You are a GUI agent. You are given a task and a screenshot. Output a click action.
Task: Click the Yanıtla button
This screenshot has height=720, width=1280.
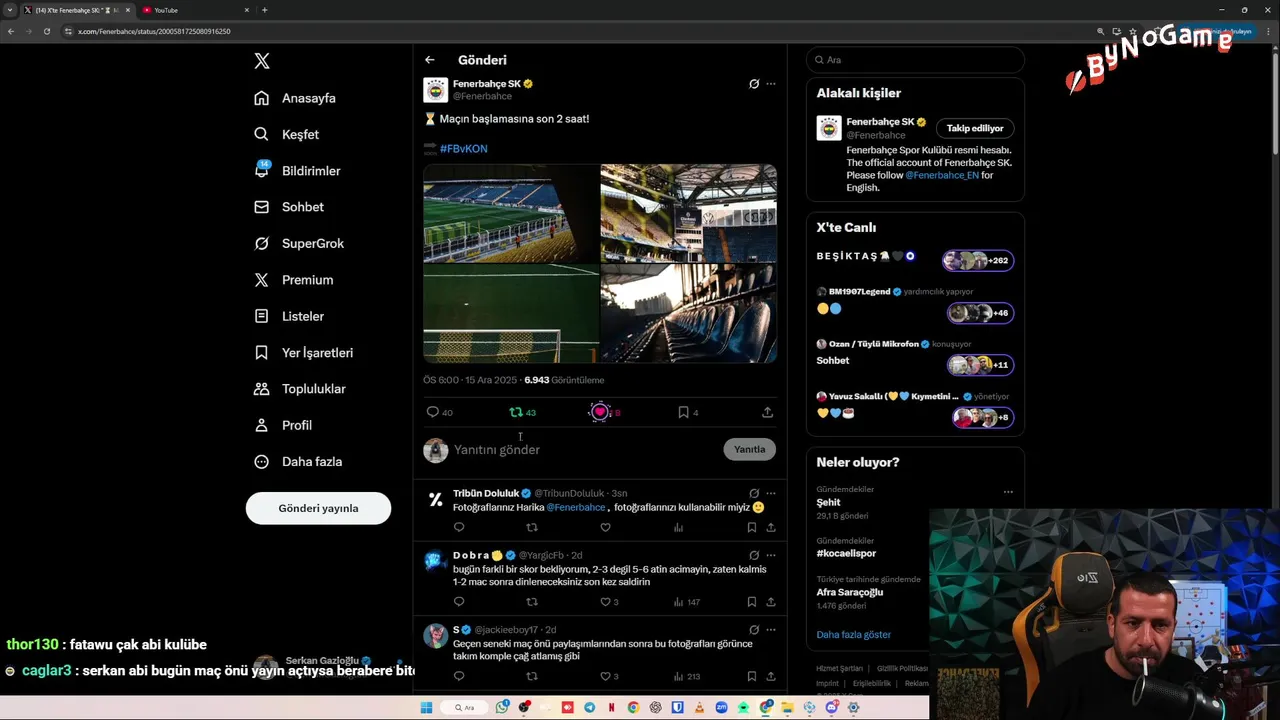click(749, 450)
